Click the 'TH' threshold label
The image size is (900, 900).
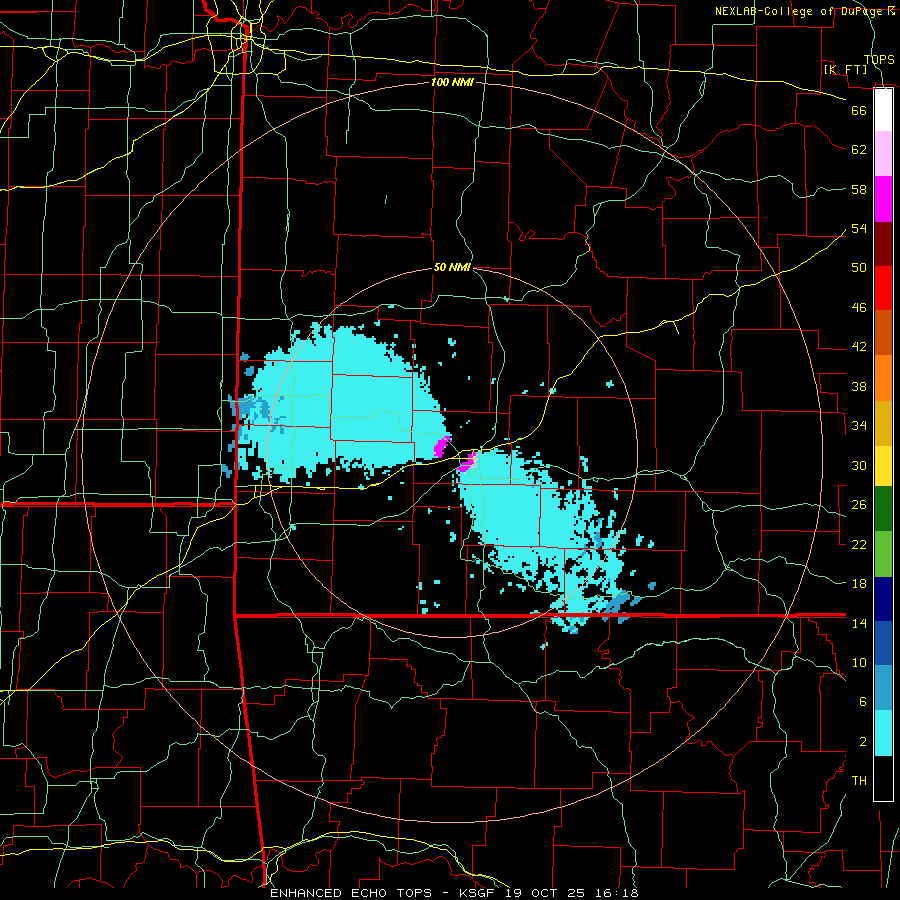859,780
